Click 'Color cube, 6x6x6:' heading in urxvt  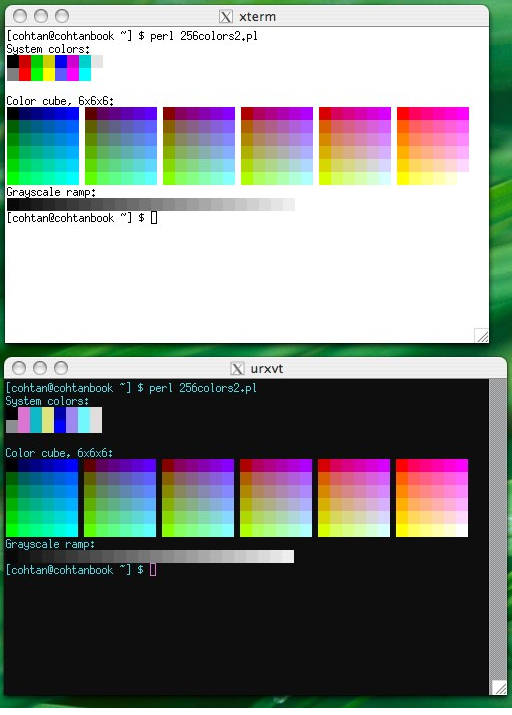pyautogui.click(x=59, y=453)
